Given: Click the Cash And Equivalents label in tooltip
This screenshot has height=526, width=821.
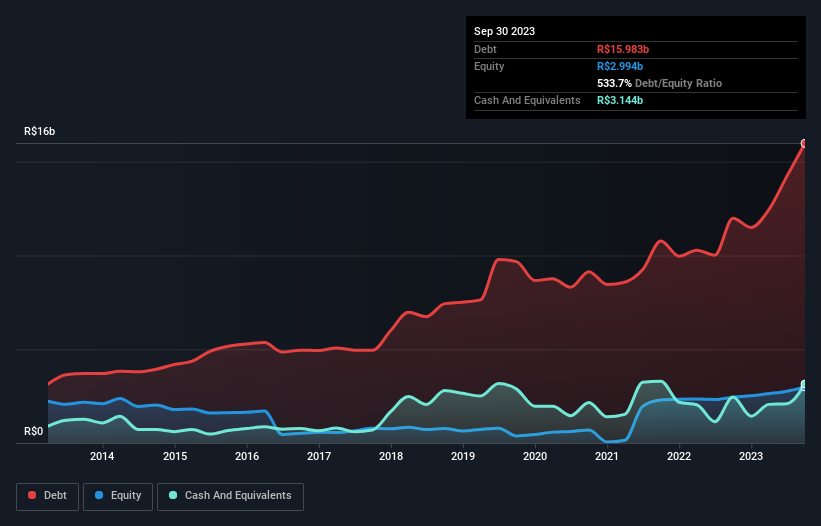Looking at the screenshot, I should [527, 100].
